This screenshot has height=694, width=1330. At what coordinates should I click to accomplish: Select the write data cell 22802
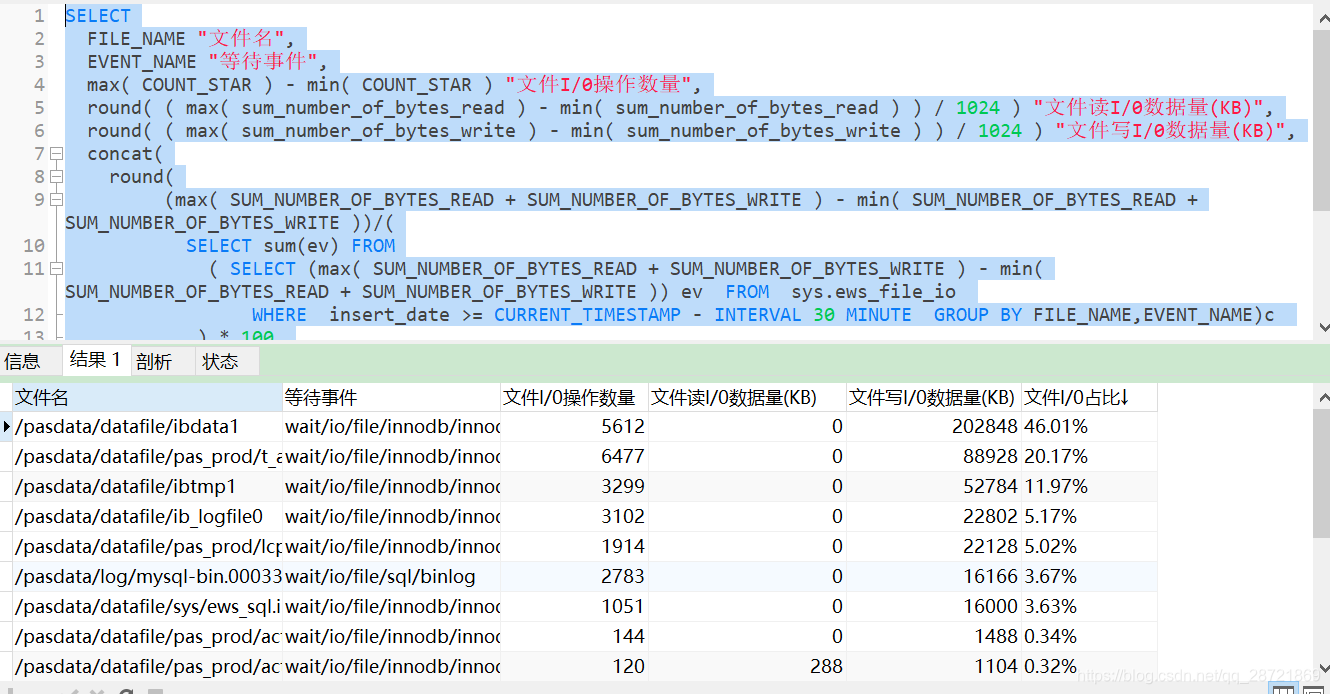[x=933, y=517]
